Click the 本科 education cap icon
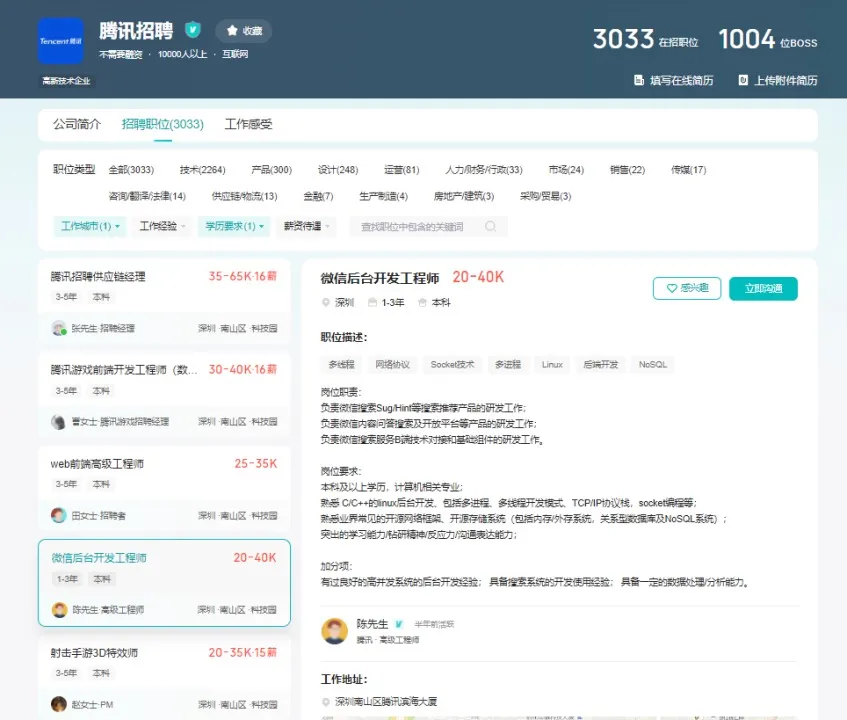Viewport: 847px width, 720px height. point(422,302)
